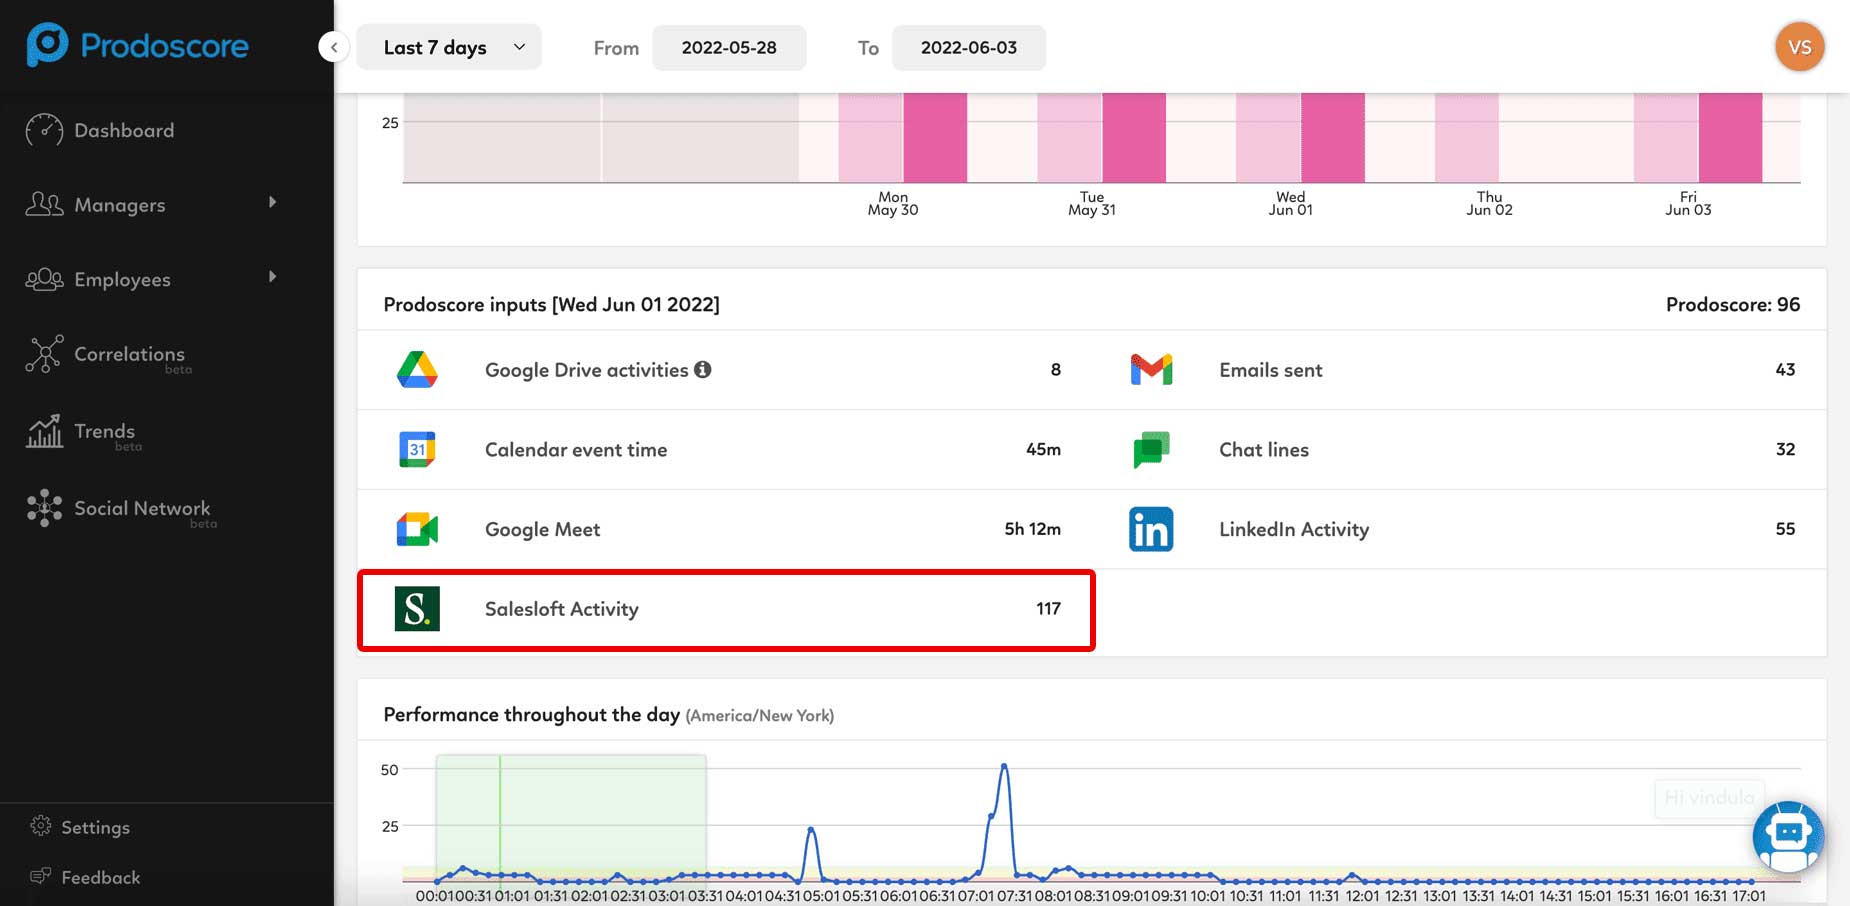Click the LinkedIn Activity label
The width and height of the screenshot is (1850, 906).
tap(1294, 529)
